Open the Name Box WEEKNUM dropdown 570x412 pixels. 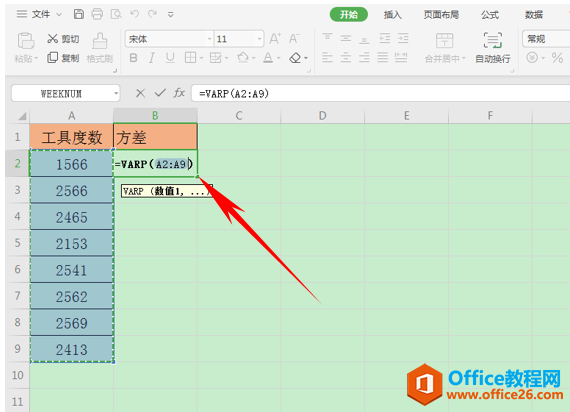116,94
